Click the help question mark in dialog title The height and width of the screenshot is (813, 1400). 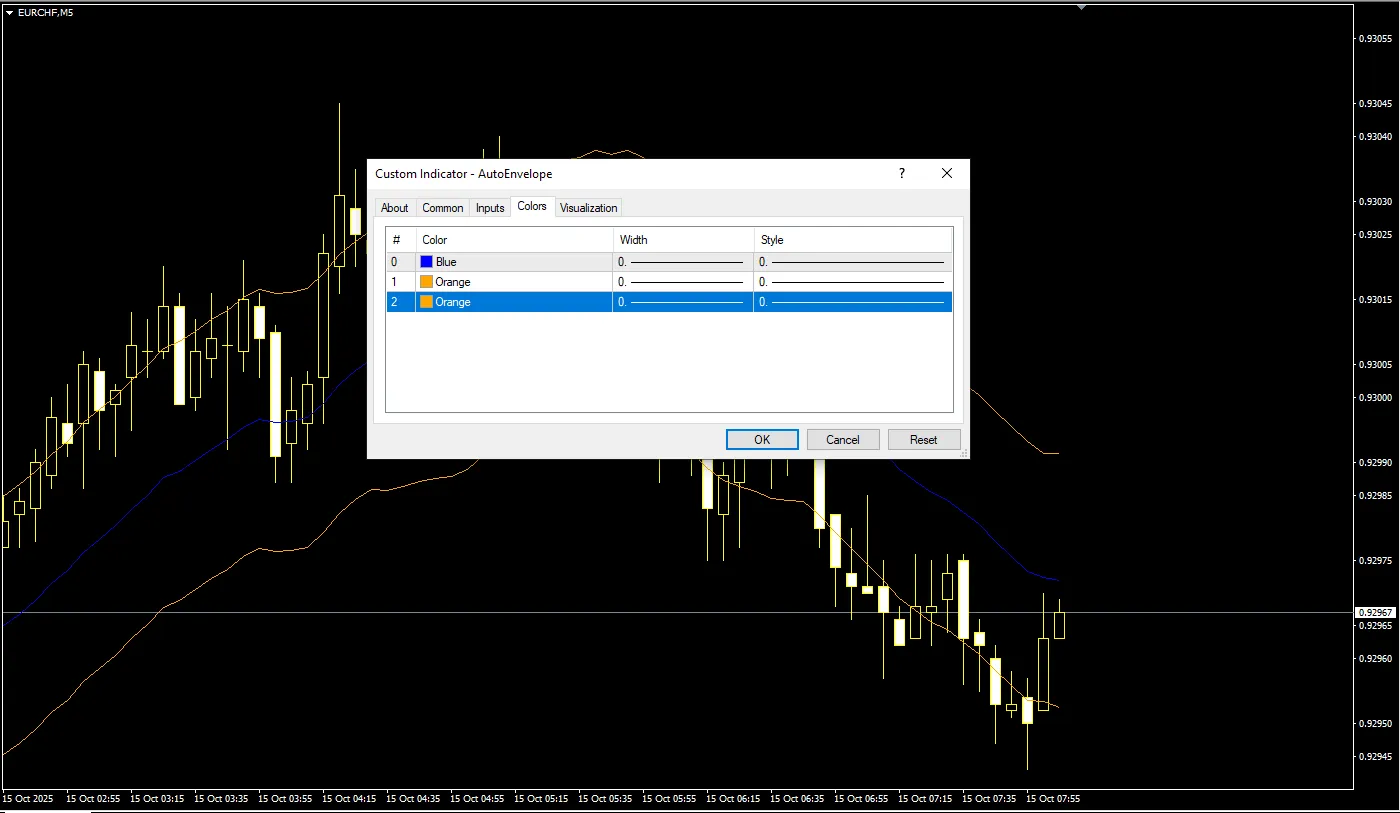[x=902, y=173]
